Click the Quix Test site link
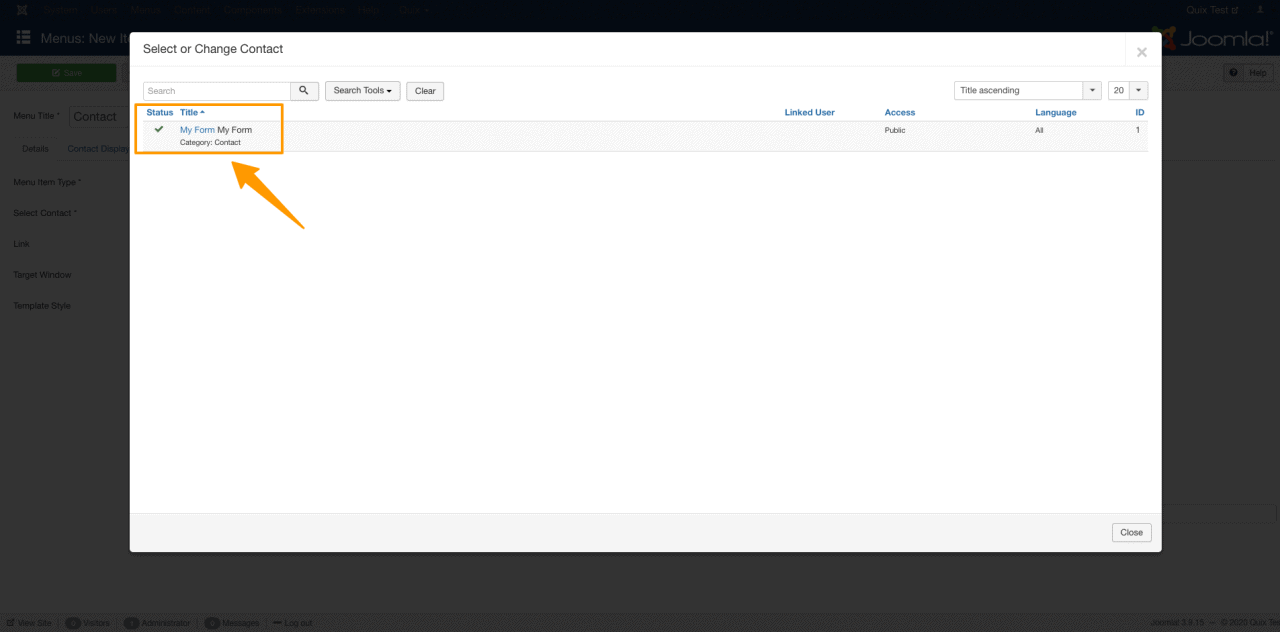1280x632 pixels. [x=1213, y=10]
